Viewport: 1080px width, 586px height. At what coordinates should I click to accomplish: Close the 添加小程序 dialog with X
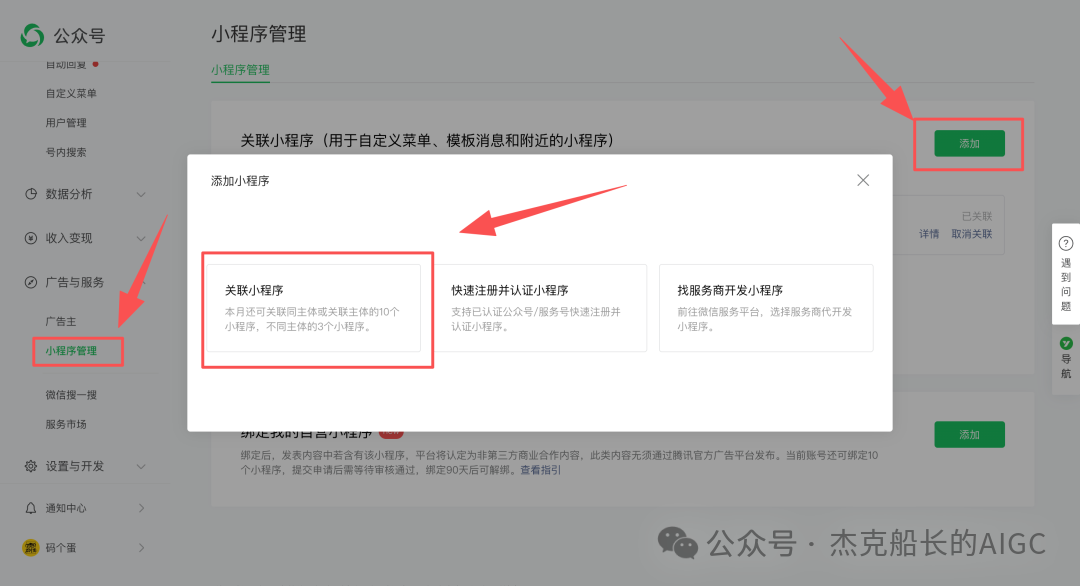point(863,180)
